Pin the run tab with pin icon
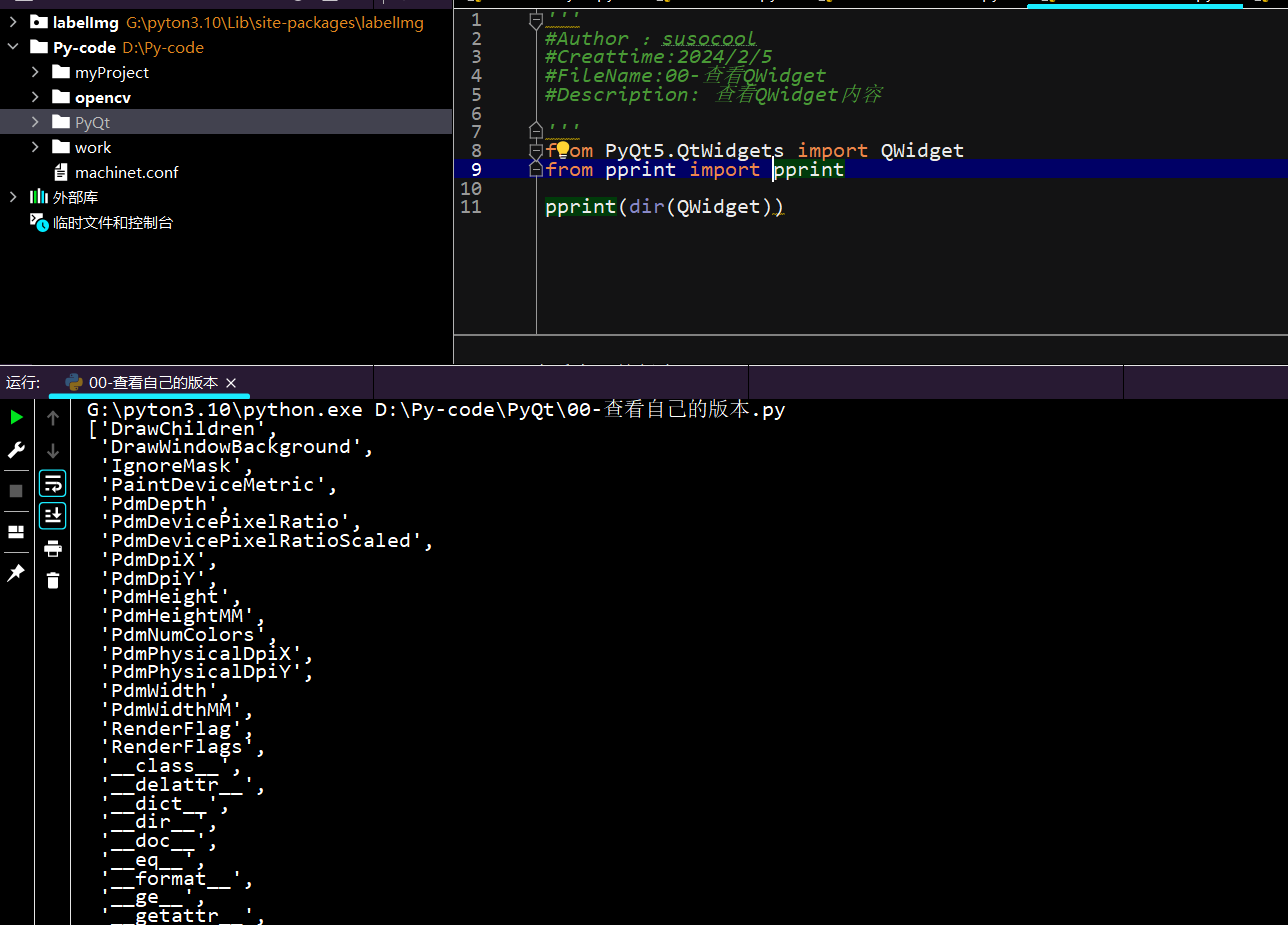This screenshot has height=925, width=1288. (16, 573)
